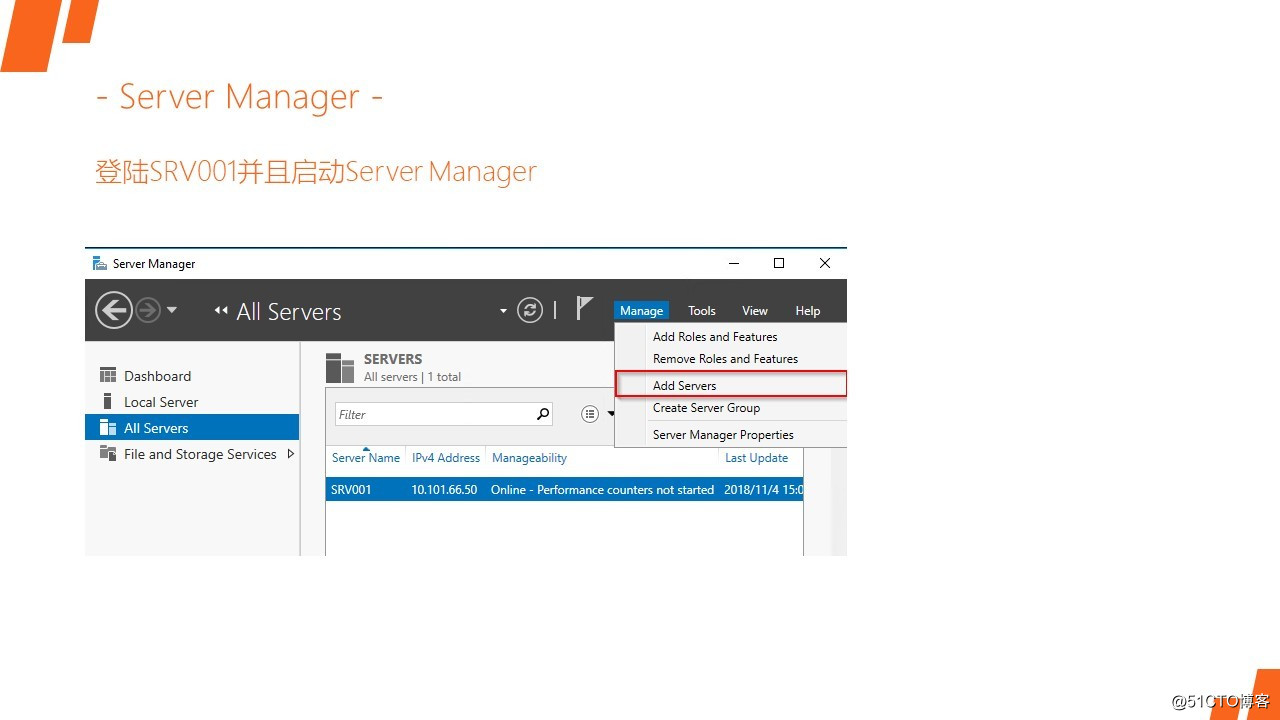Choose Add Roles and Features

pyautogui.click(x=715, y=337)
